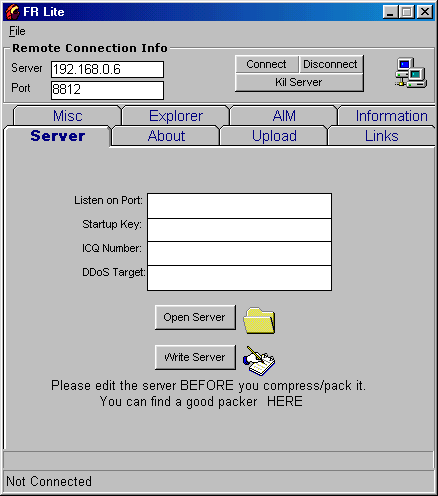The width and height of the screenshot is (438, 496).
Task: Click the Connect button
Action: (266, 64)
